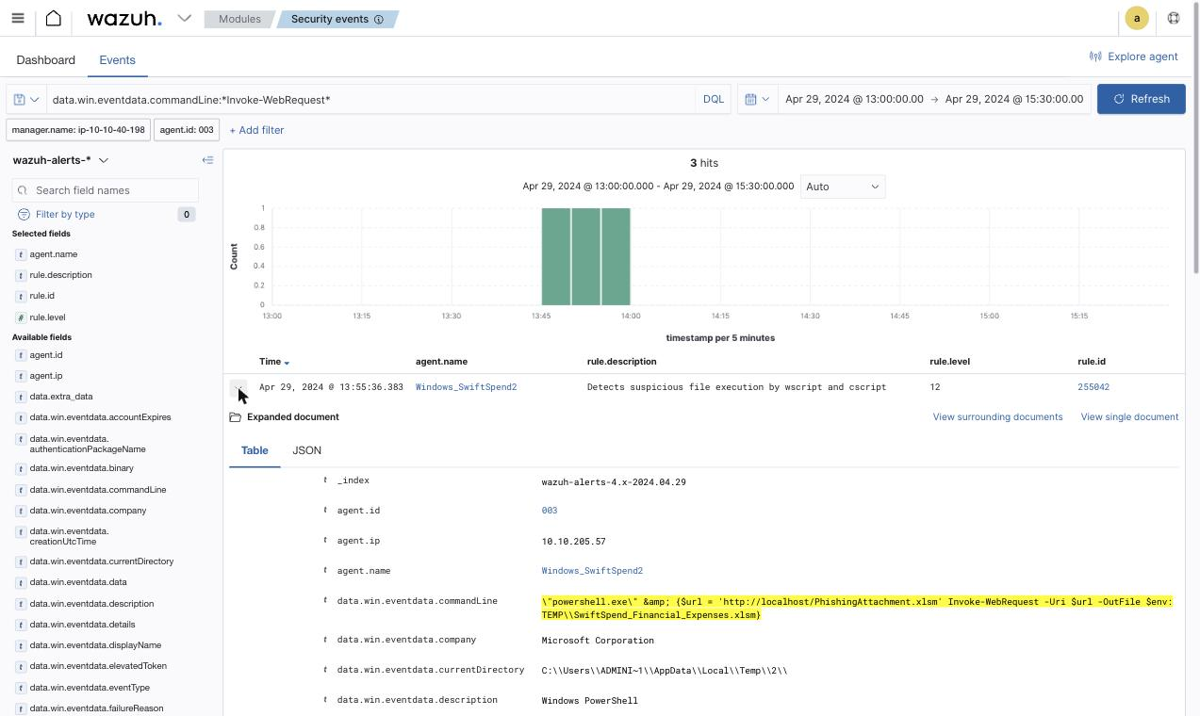Expand the wazuh logo dropdown chevron
The height and width of the screenshot is (716, 1200).
point(184,18)
